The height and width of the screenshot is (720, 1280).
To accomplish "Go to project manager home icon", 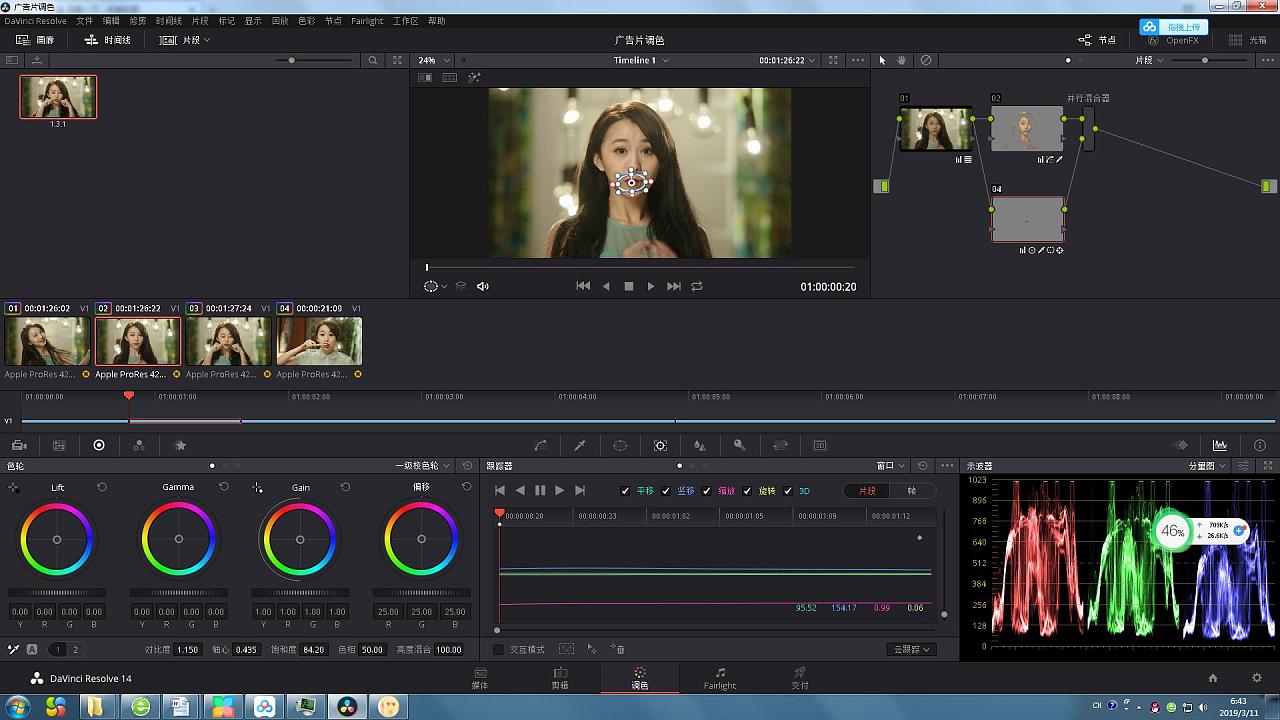I will coord(1213,678).
